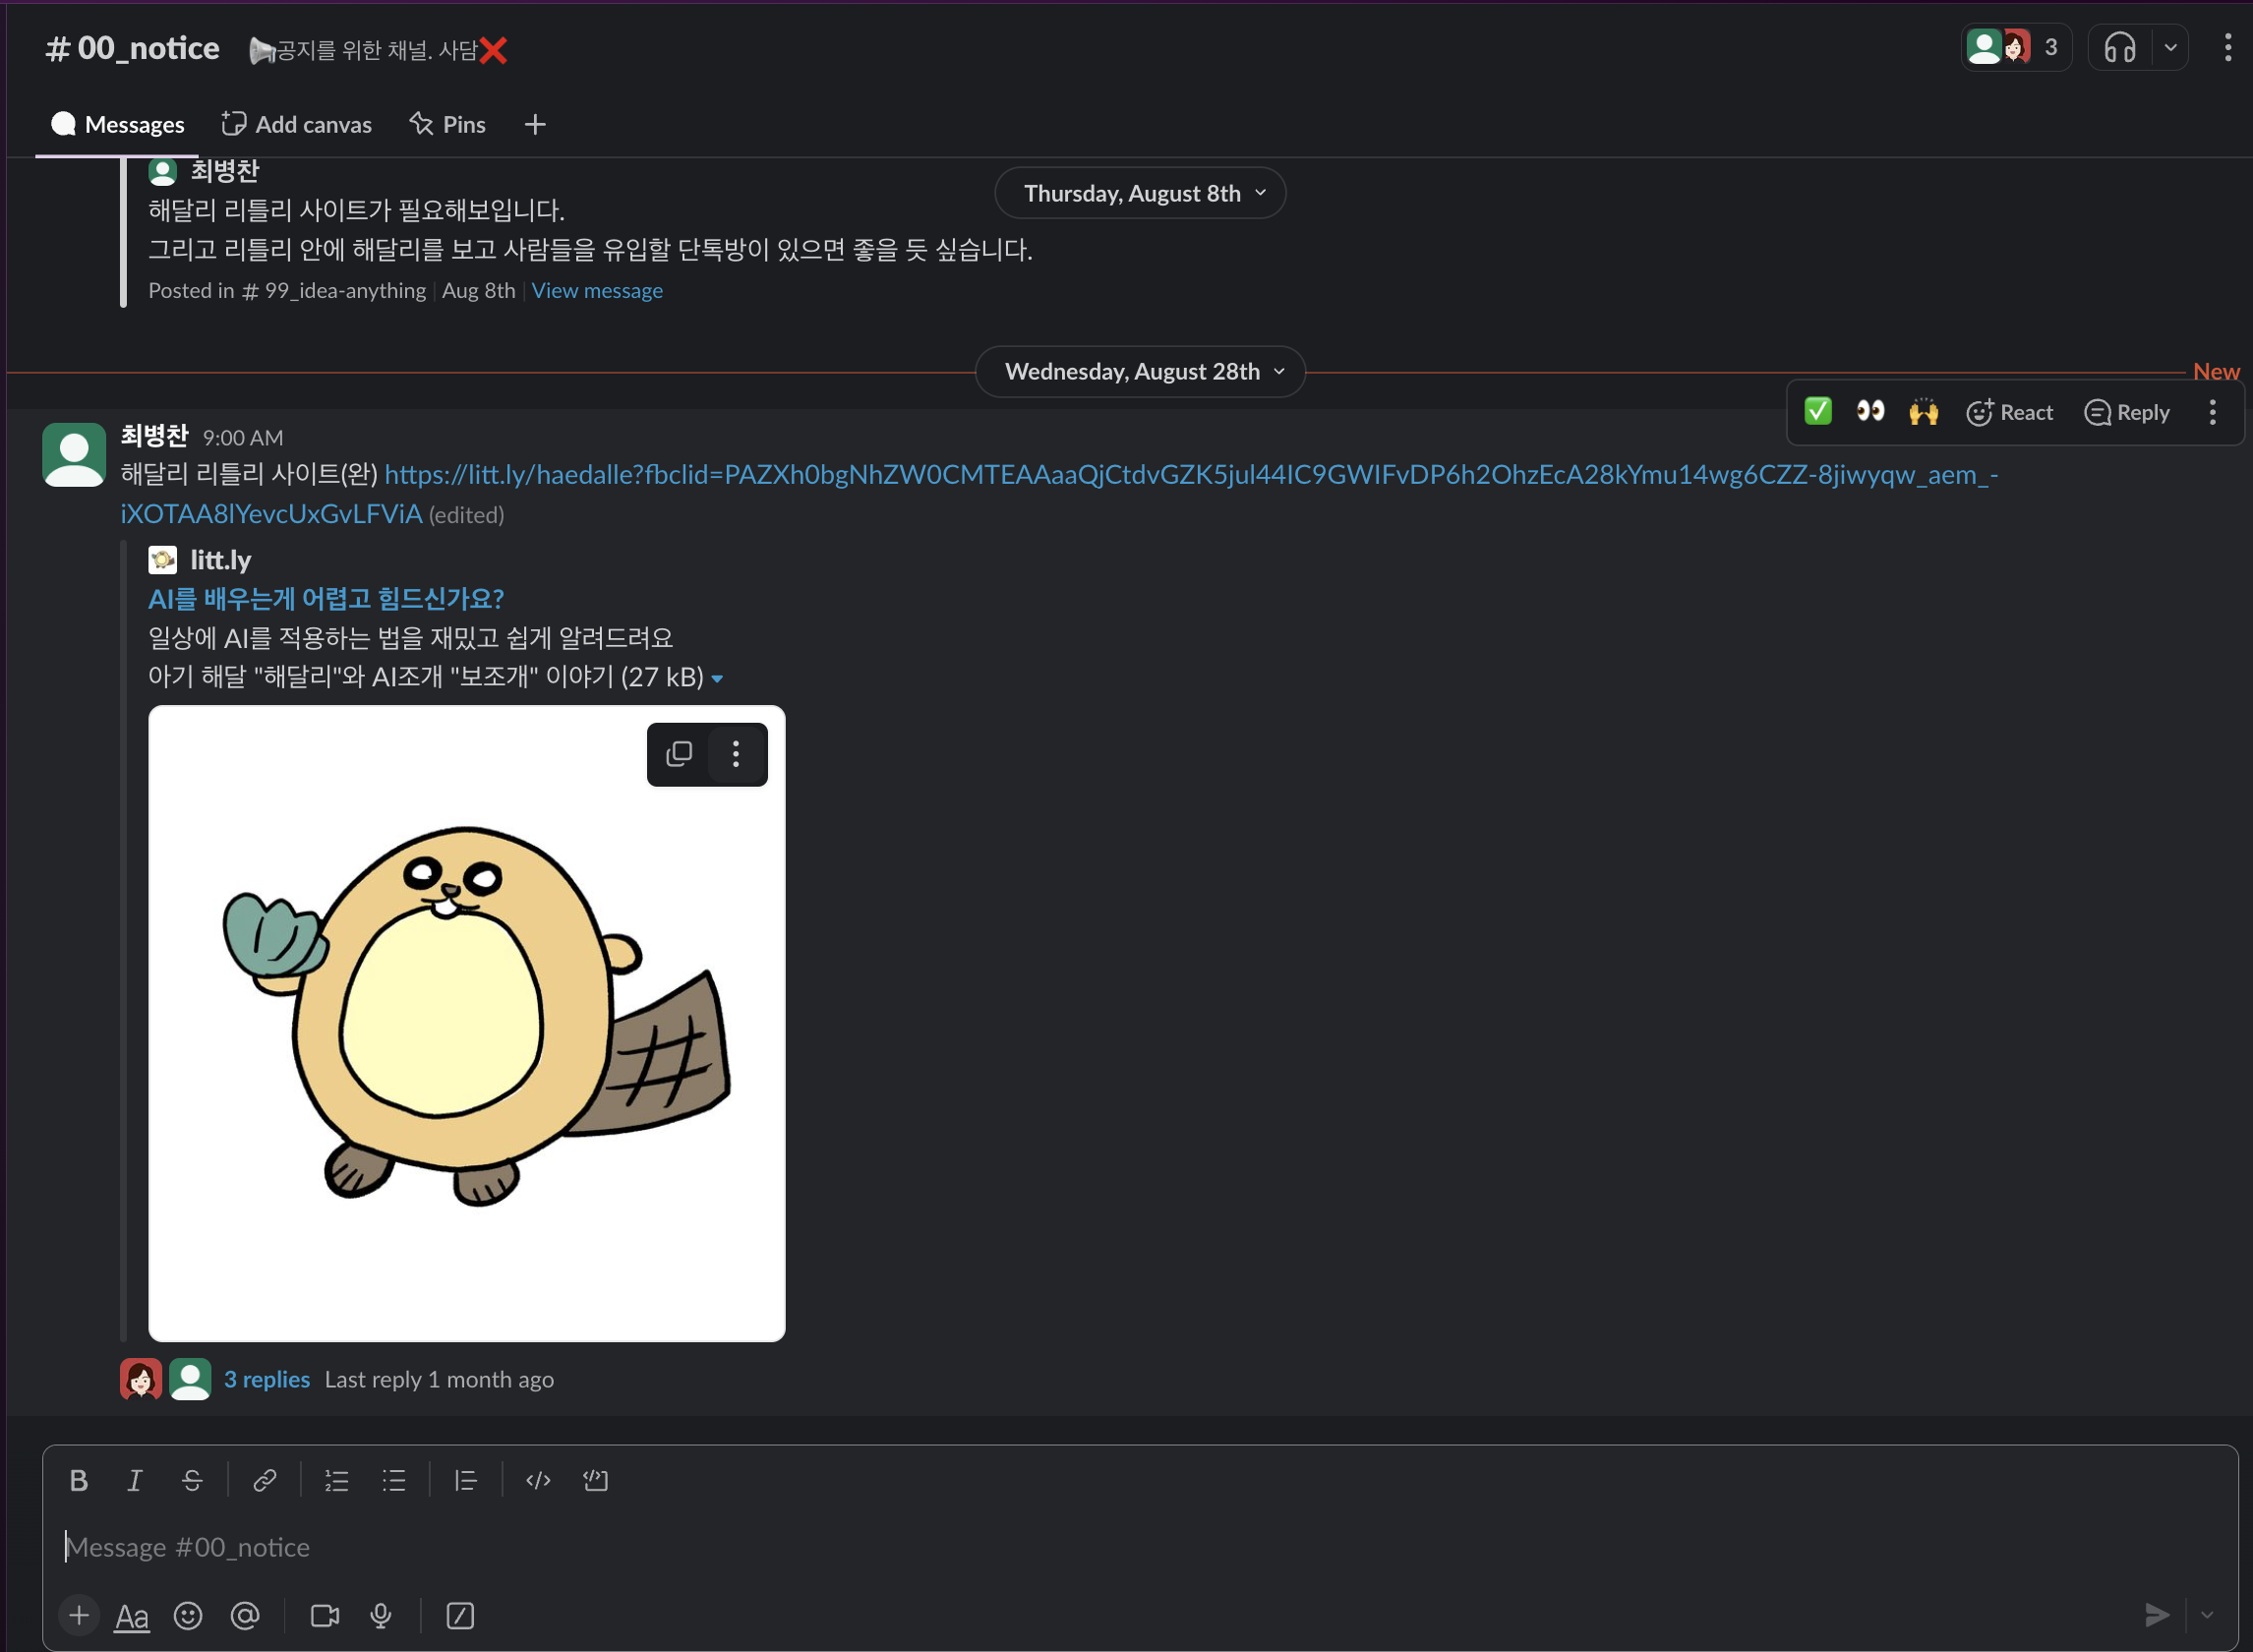
Task: Click the bold formatting icon
Action: (79, 1481)
